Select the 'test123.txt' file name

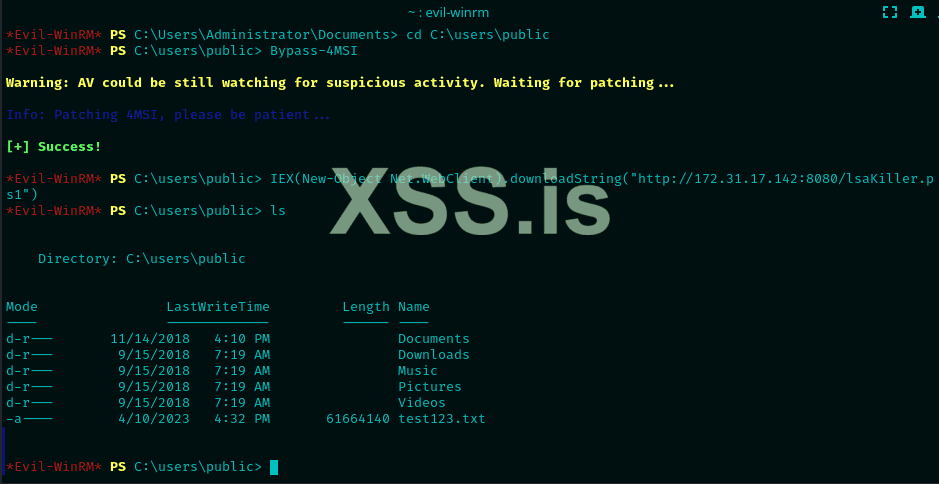coord(442,419)
